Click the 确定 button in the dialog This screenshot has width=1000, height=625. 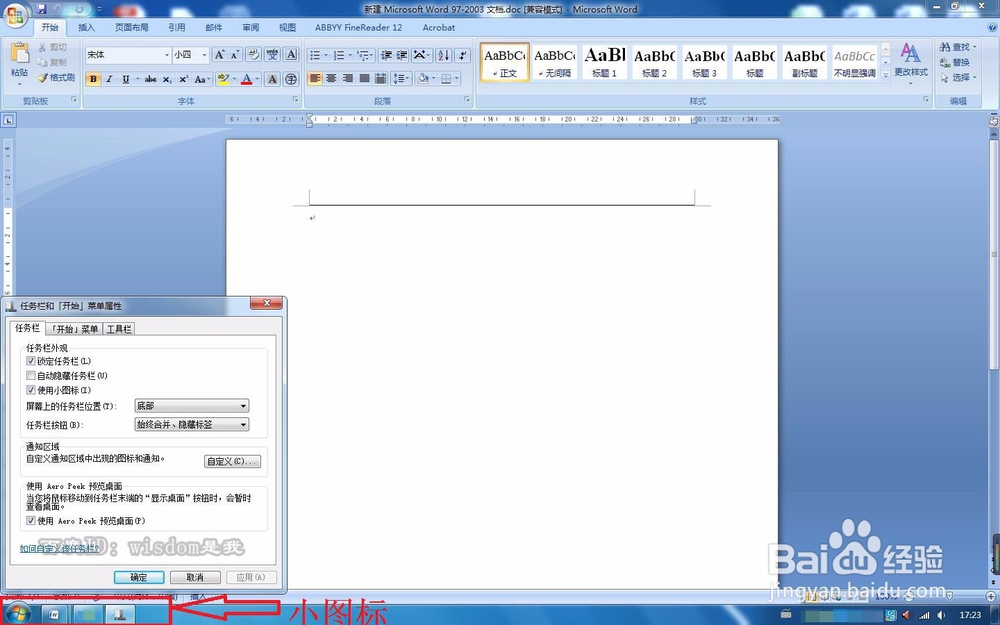(x=139, y=577)
